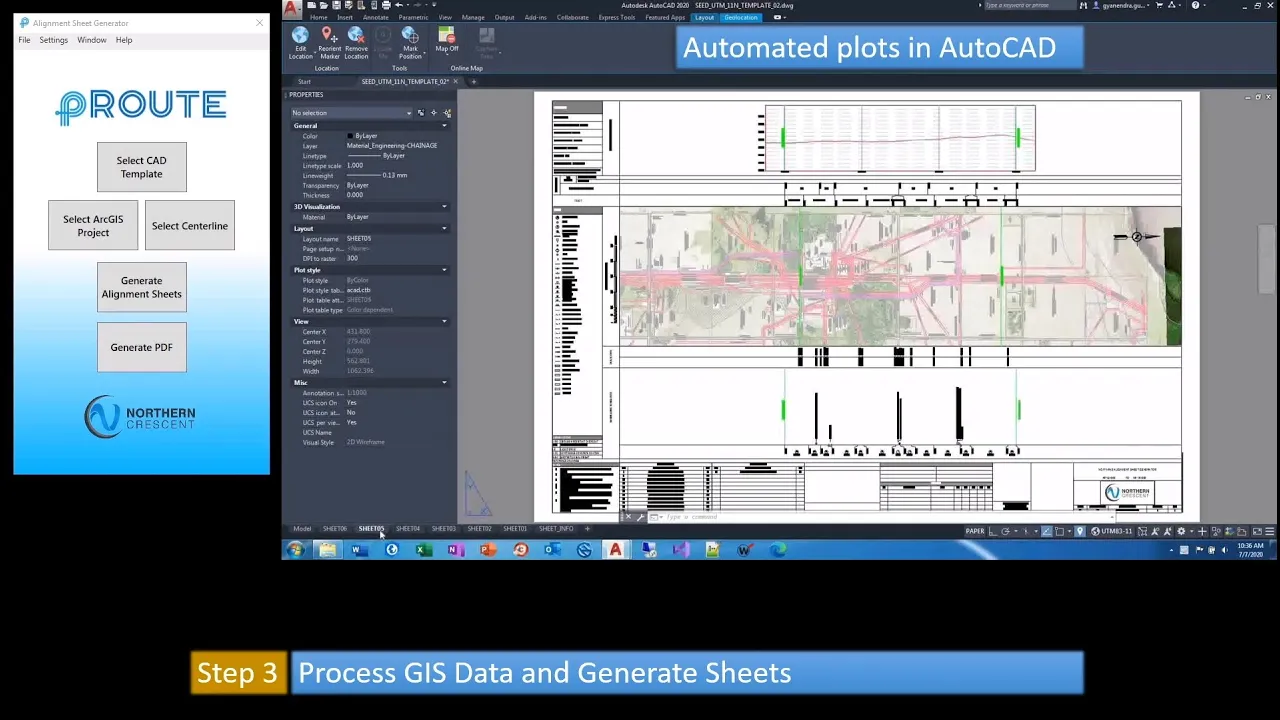Click the Clean Screen icon in status bar
Viewport: 1280px width, 720px height.
click(x=1257, y=531)
